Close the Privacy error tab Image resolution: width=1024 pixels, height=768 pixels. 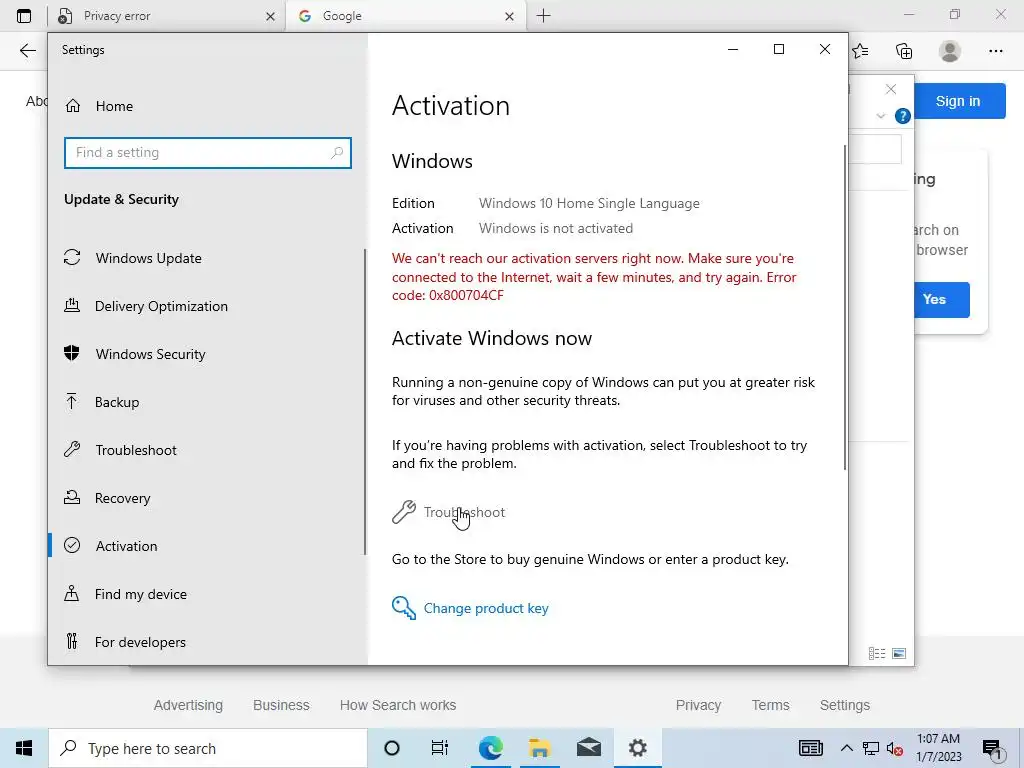pos(270,16)
